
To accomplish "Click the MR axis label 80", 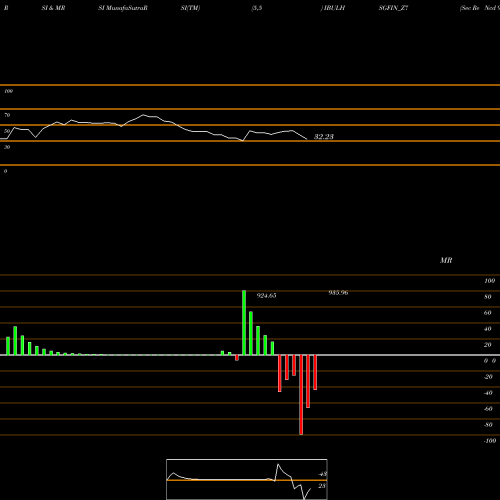I will tap(488, 297).
